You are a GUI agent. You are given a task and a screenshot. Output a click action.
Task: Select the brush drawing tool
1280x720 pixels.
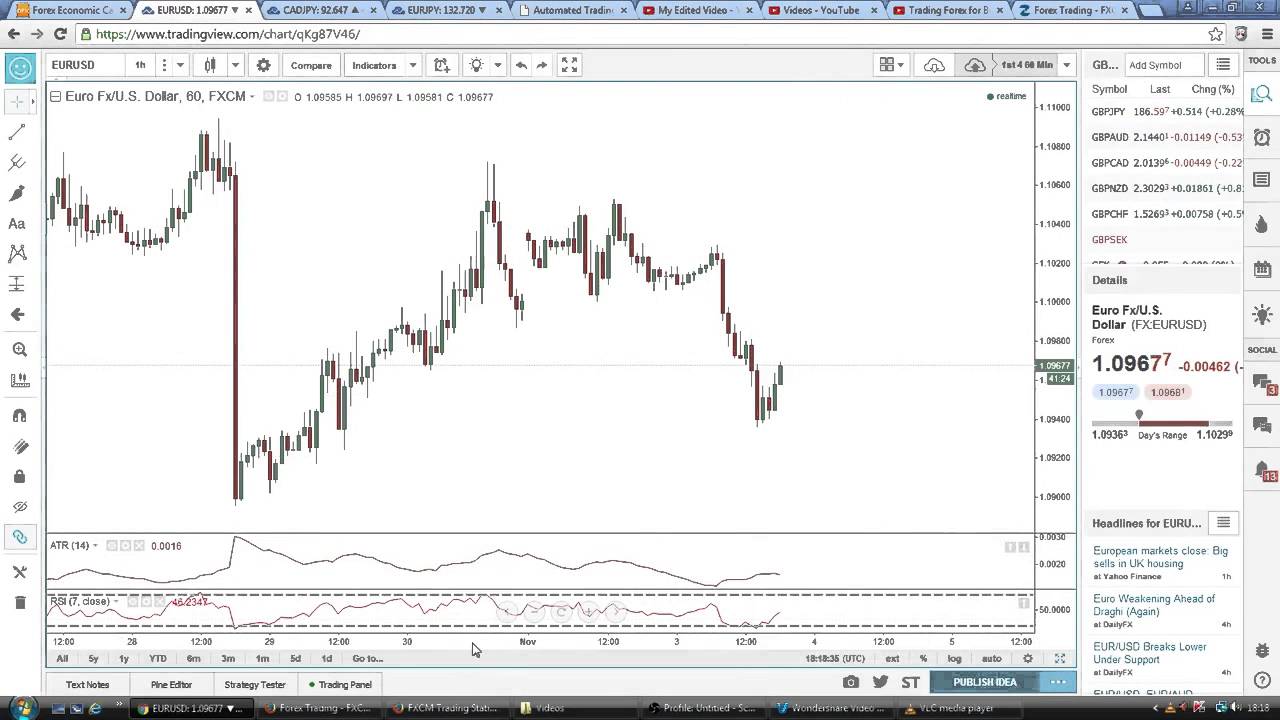click(x=18, y=193)
